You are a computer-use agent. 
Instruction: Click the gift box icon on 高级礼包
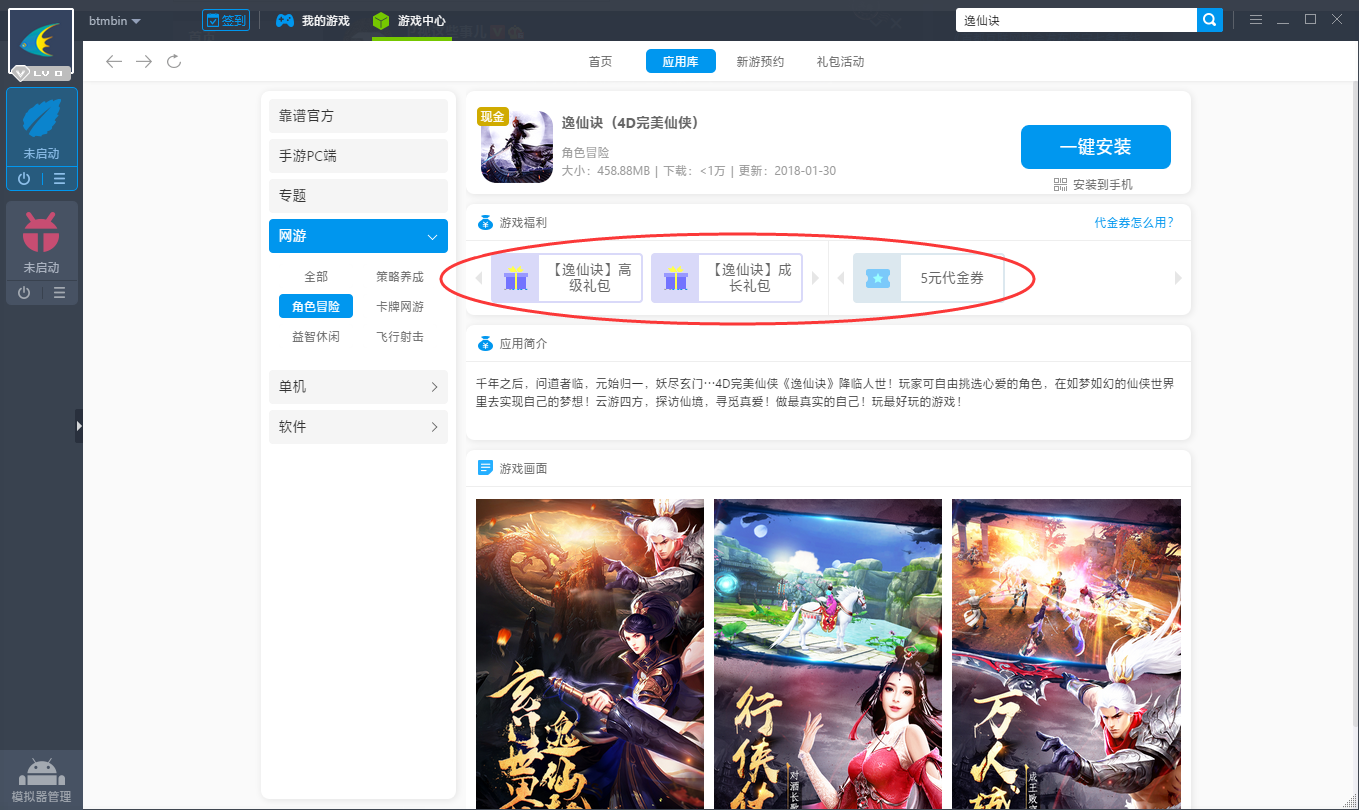point(516,278)
